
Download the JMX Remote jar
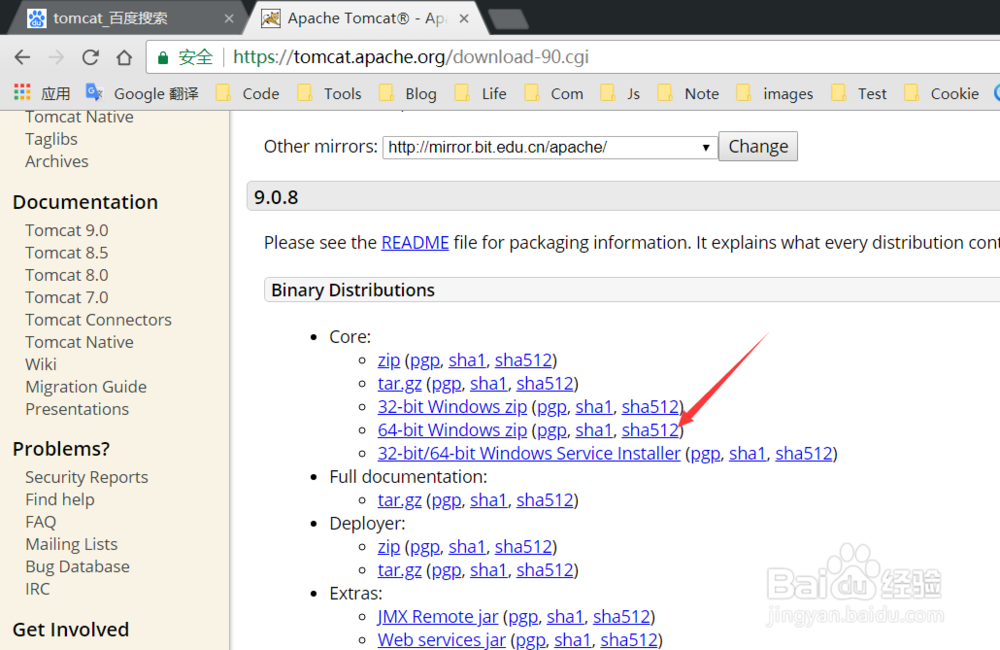click(x=438, y=617)
